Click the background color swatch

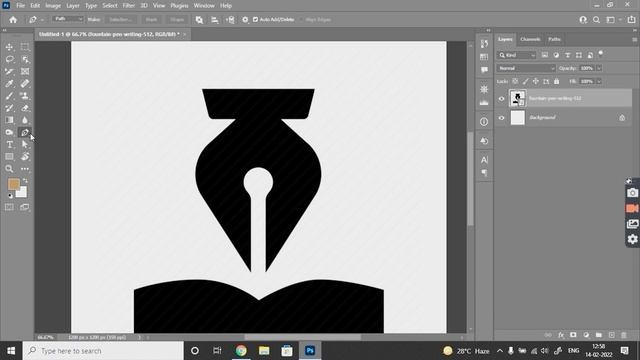coord(22,192)
